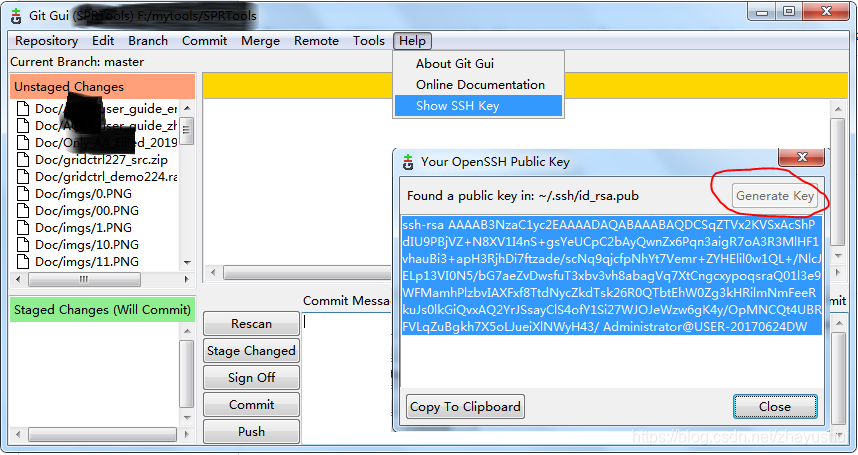Click file icon next to Doc/imgs/00.PNG
Screen dimensions: 858x455
click(x=23, y=211)
